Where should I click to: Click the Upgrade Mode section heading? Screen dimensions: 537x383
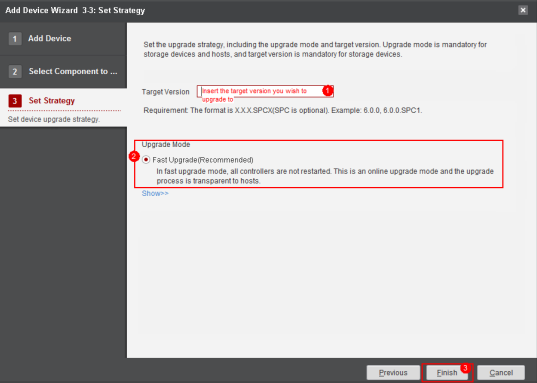[x=166, y=145]
